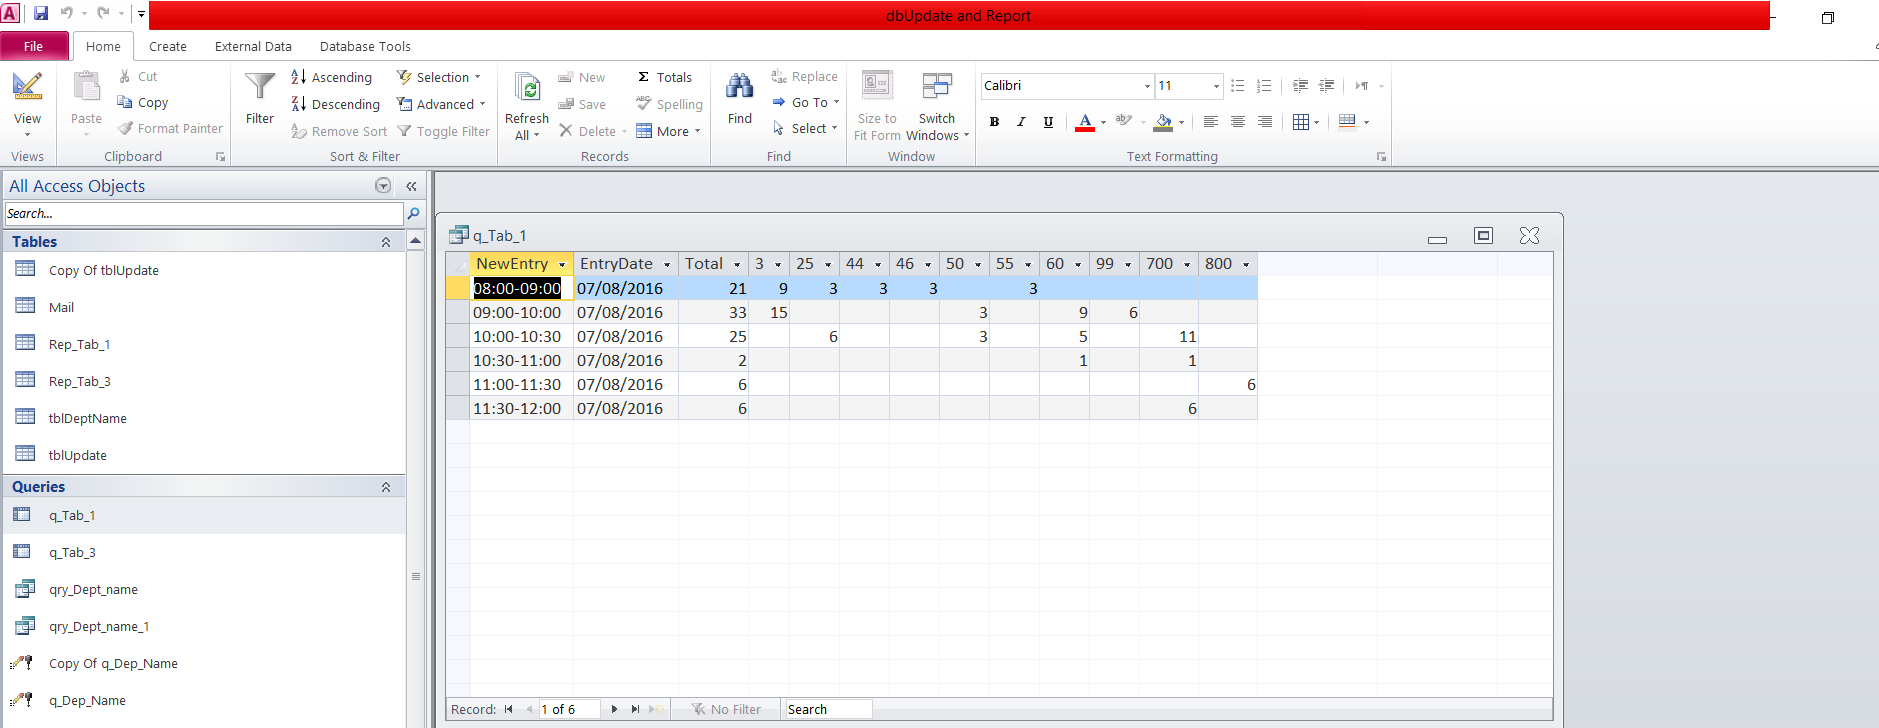Sort records Descending

tap(335, 104)
